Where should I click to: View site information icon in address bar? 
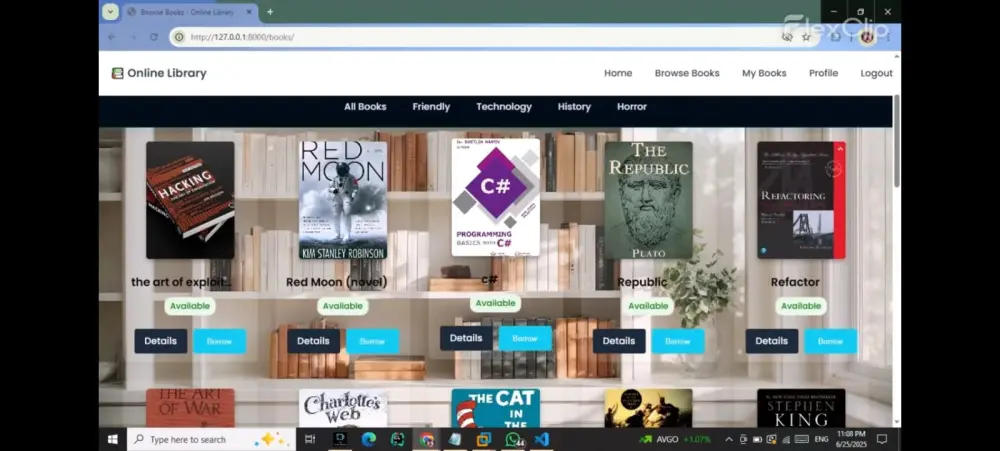point(179,37)
